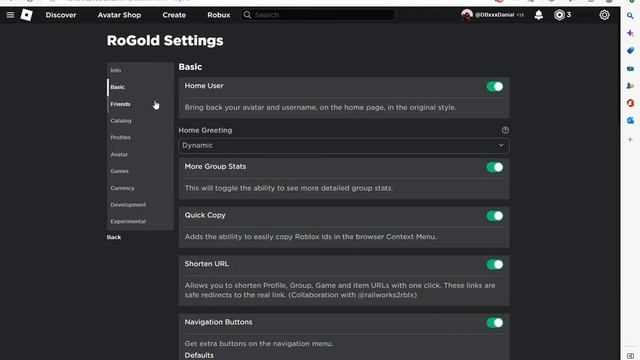Switch to the Friends settings tab
This screenshot has width=640, height=360.
pyautogui.click(x=140, y=104)
